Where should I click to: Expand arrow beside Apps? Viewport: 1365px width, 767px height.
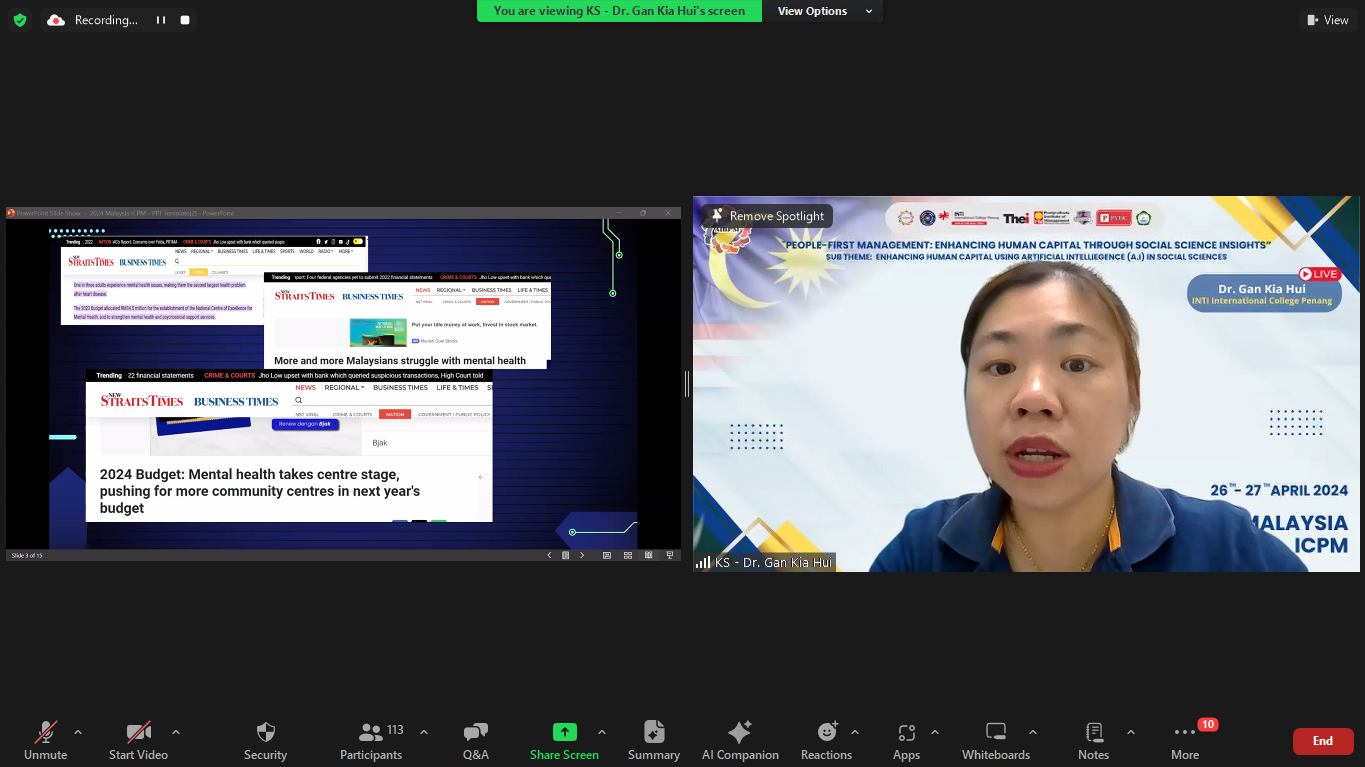pyautogui.click(x=935, y=732)
